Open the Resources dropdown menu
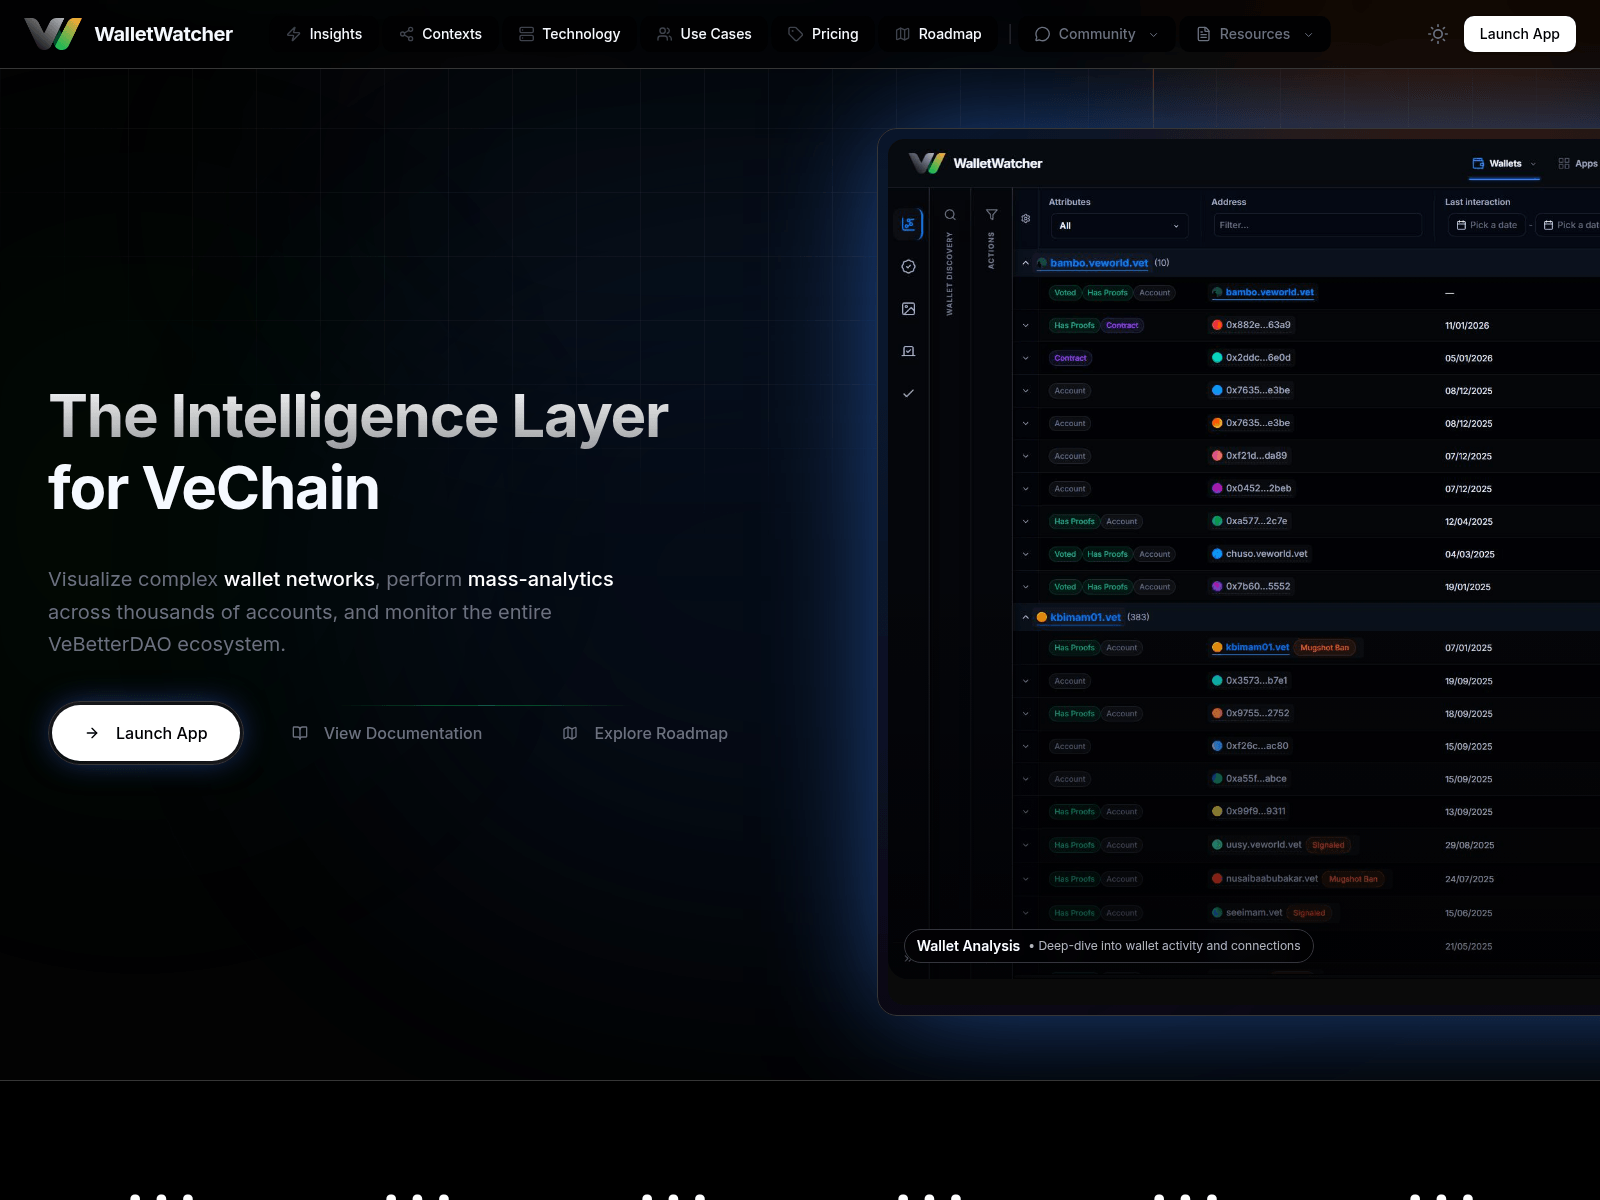 [x=1255, y=34]
